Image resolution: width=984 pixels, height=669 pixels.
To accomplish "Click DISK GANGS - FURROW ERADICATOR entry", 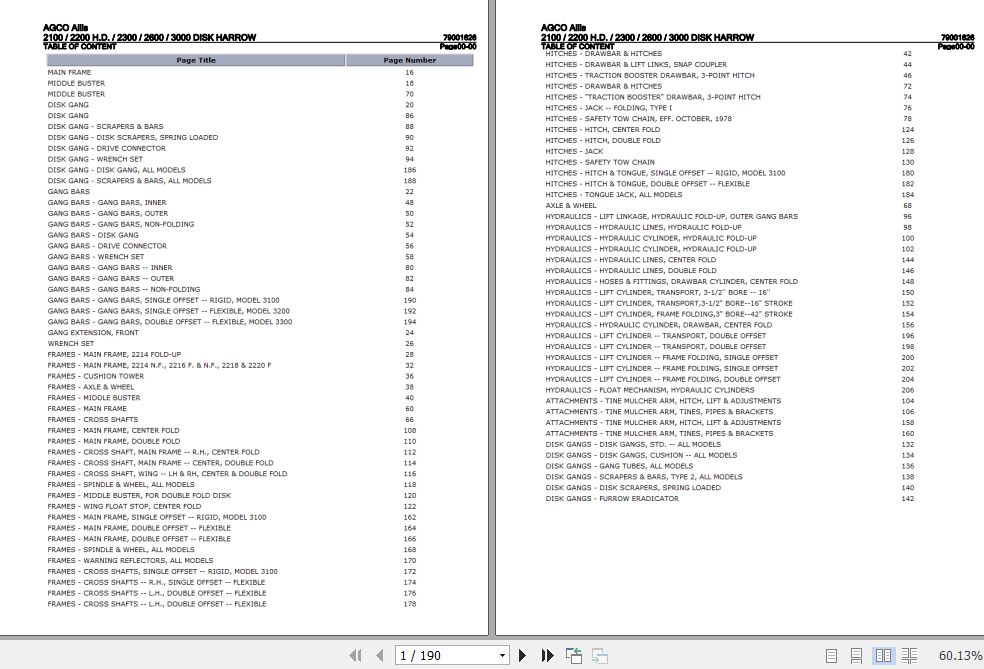I will point(611,498).
